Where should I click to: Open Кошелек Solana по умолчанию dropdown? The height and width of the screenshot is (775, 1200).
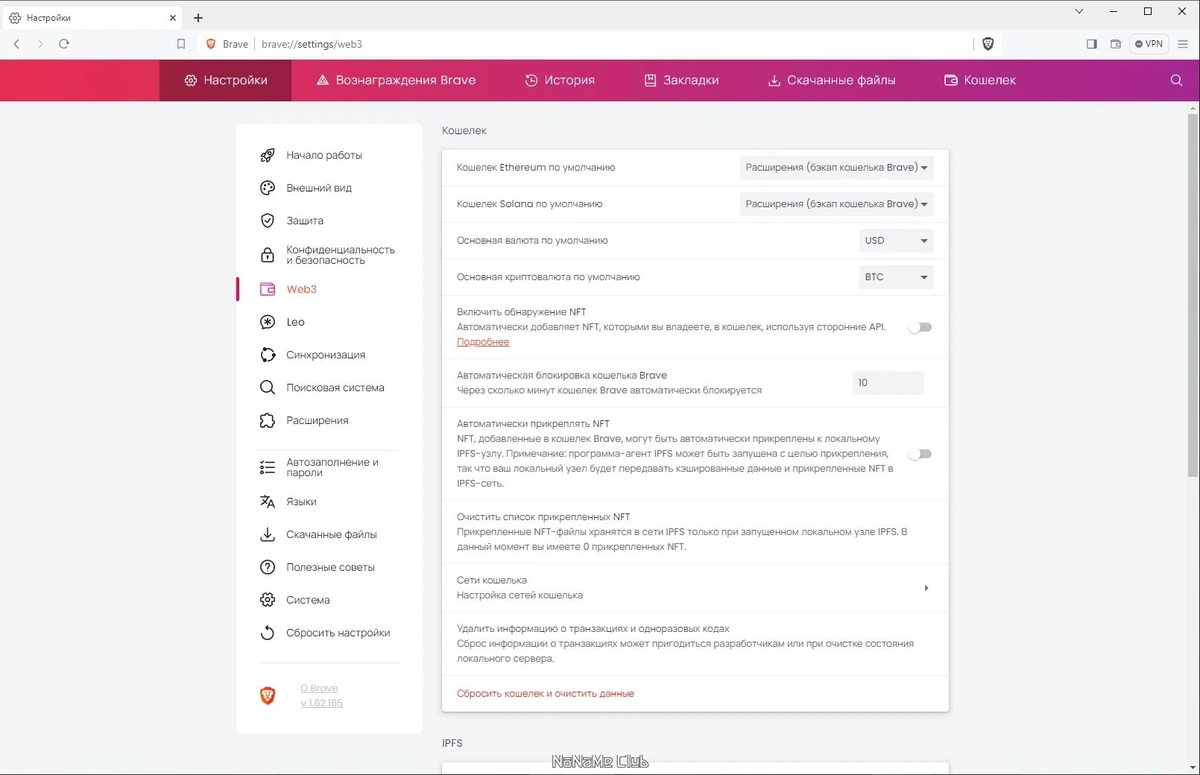coord(837,204)
